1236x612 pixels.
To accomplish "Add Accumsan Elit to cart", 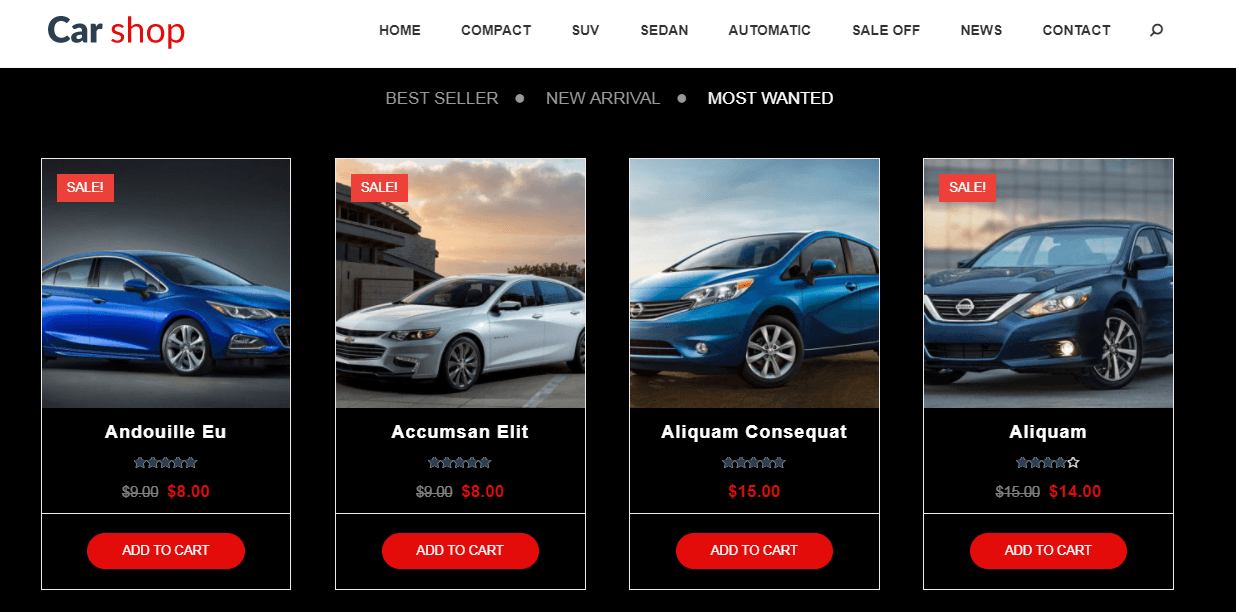I will pos(460,550).
